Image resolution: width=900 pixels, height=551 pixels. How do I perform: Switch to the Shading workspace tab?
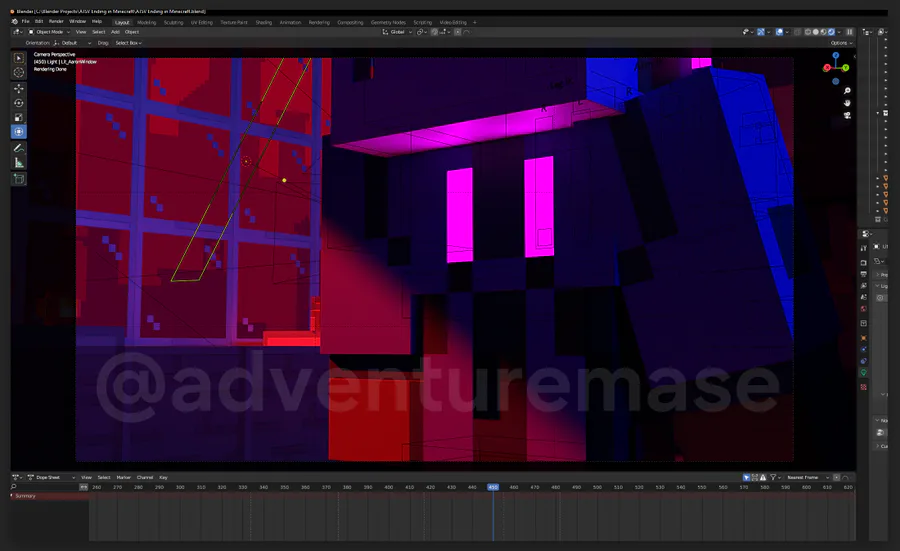pyautogui.click(x=263, y=22)
